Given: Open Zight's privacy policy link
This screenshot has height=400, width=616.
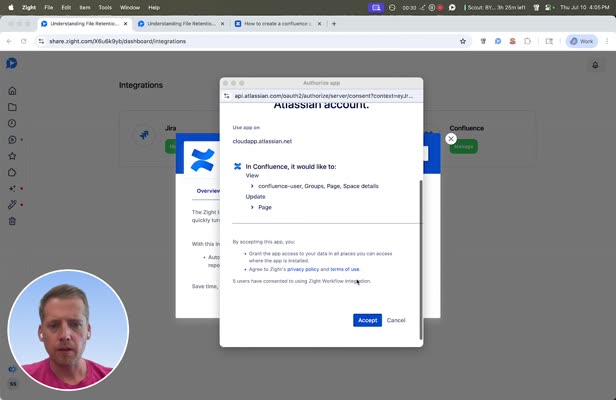Looking at the screenshot, I should [x=303, y=269].
